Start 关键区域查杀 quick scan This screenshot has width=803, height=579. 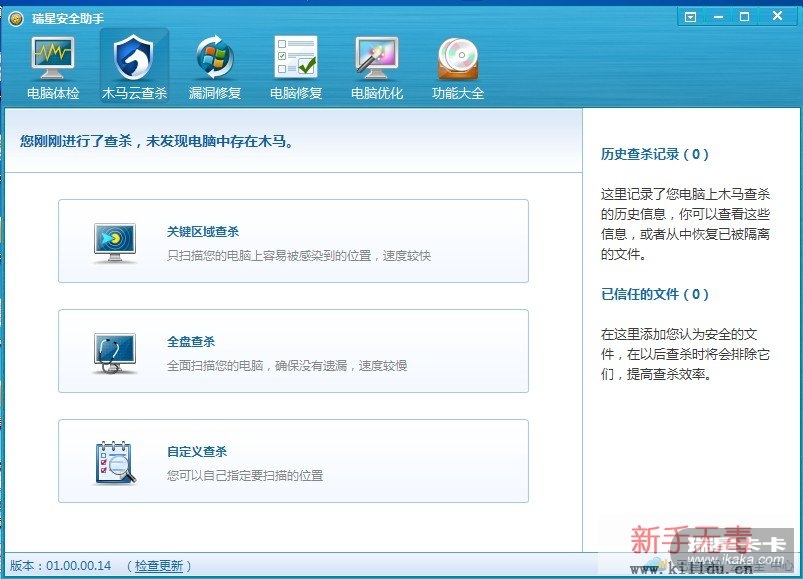coord(293,241)
